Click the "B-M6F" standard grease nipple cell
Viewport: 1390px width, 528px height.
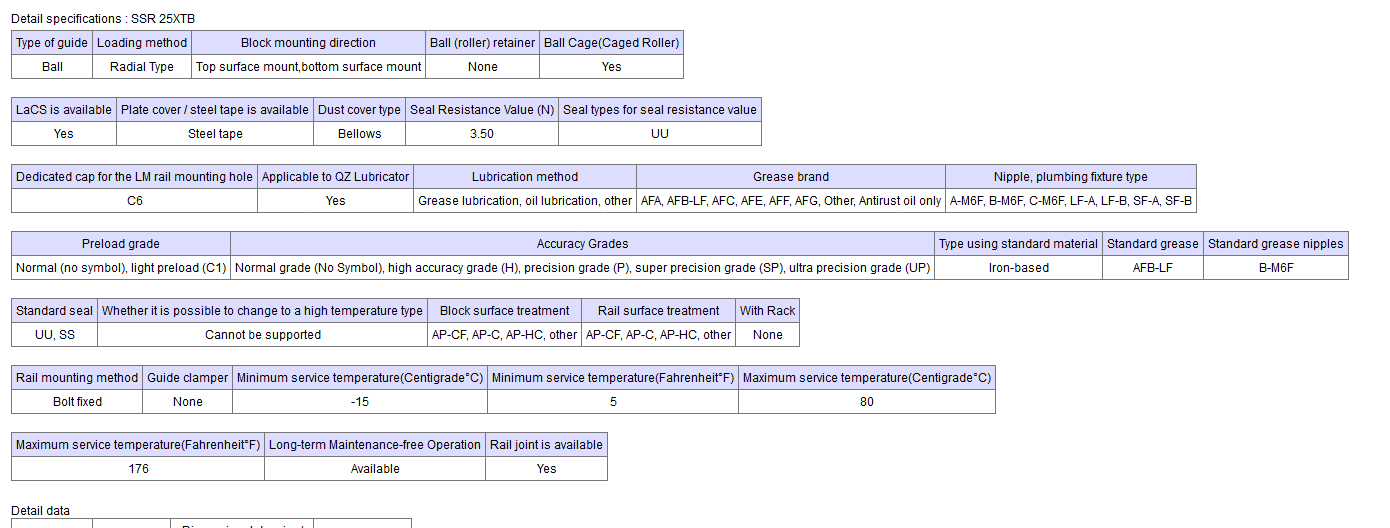tap(1275, 268)
